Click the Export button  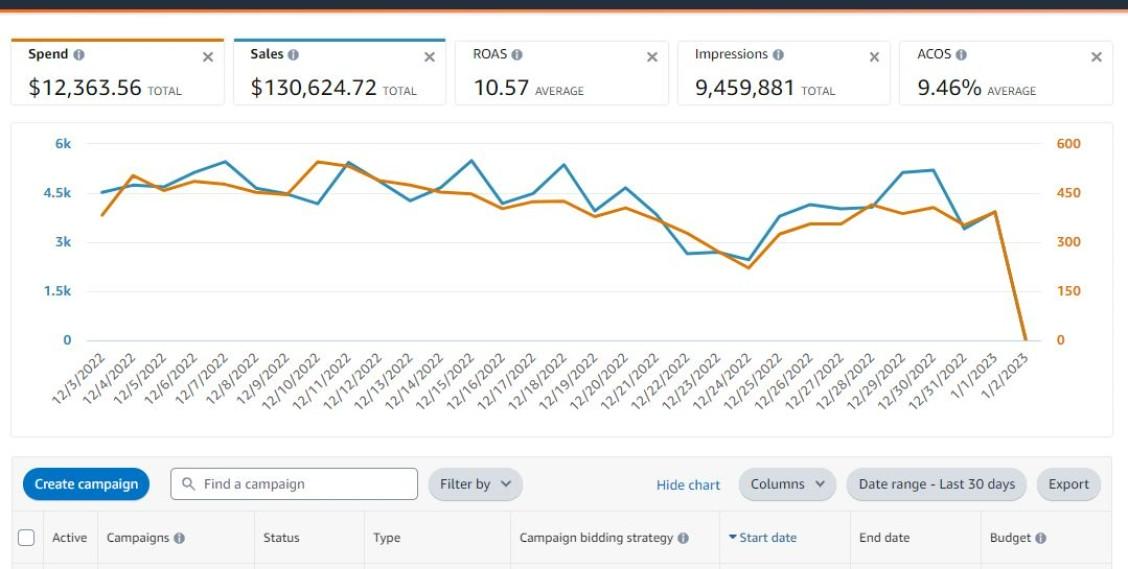(x=1068, y=484)
